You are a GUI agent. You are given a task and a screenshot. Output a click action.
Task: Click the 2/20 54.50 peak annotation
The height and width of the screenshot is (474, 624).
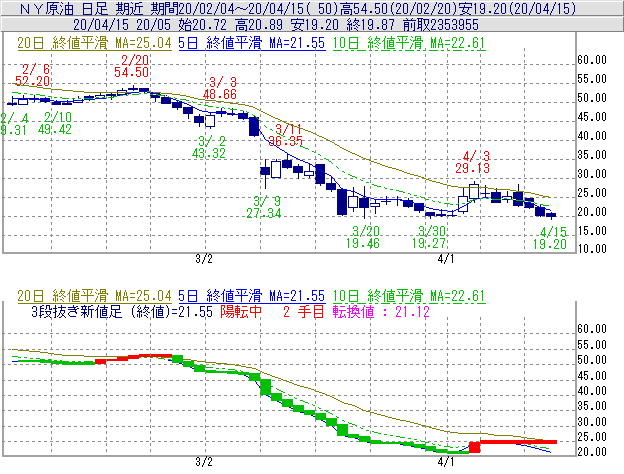click(132, 66)
